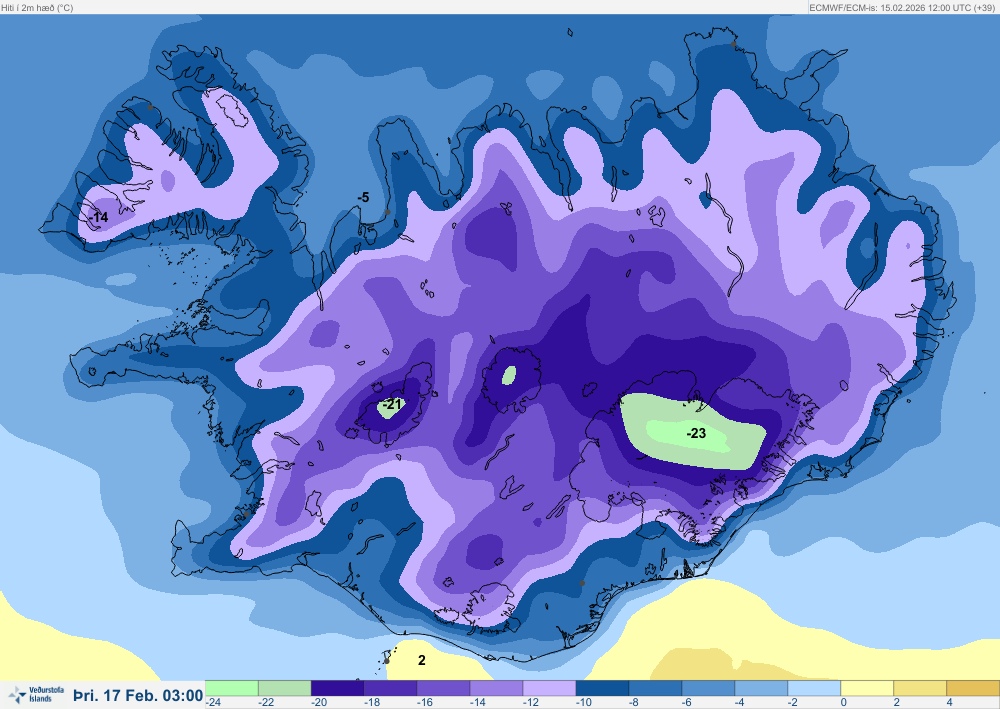Click the -14 label in the Westfjords
The width and height of the screenshot is (1000, 709).
[x=98, y=217]
